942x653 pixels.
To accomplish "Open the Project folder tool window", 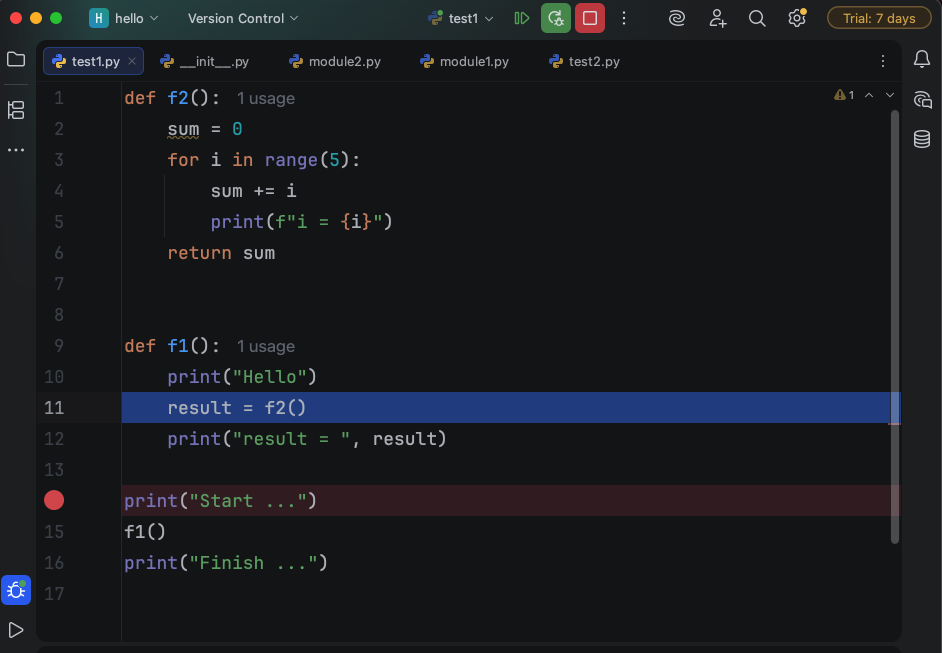I will click(16, 60).
